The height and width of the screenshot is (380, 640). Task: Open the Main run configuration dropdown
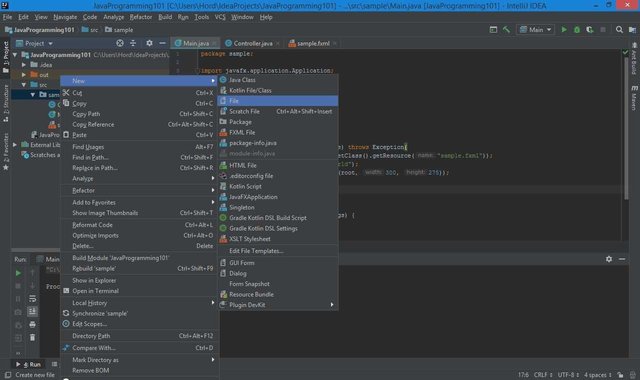coord(535,30)
